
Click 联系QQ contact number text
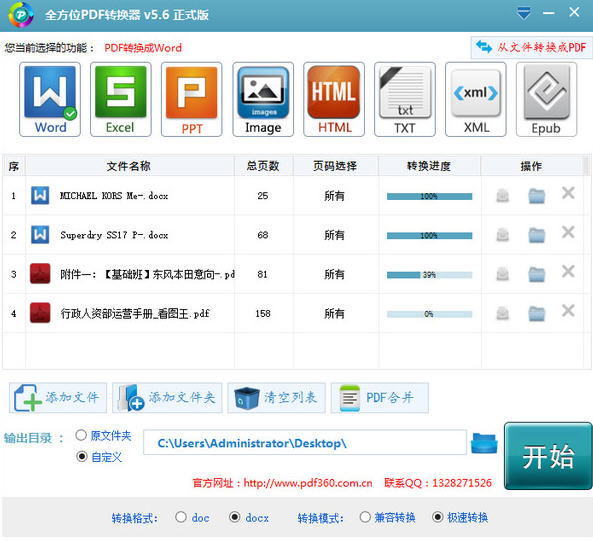coord(438,483)
